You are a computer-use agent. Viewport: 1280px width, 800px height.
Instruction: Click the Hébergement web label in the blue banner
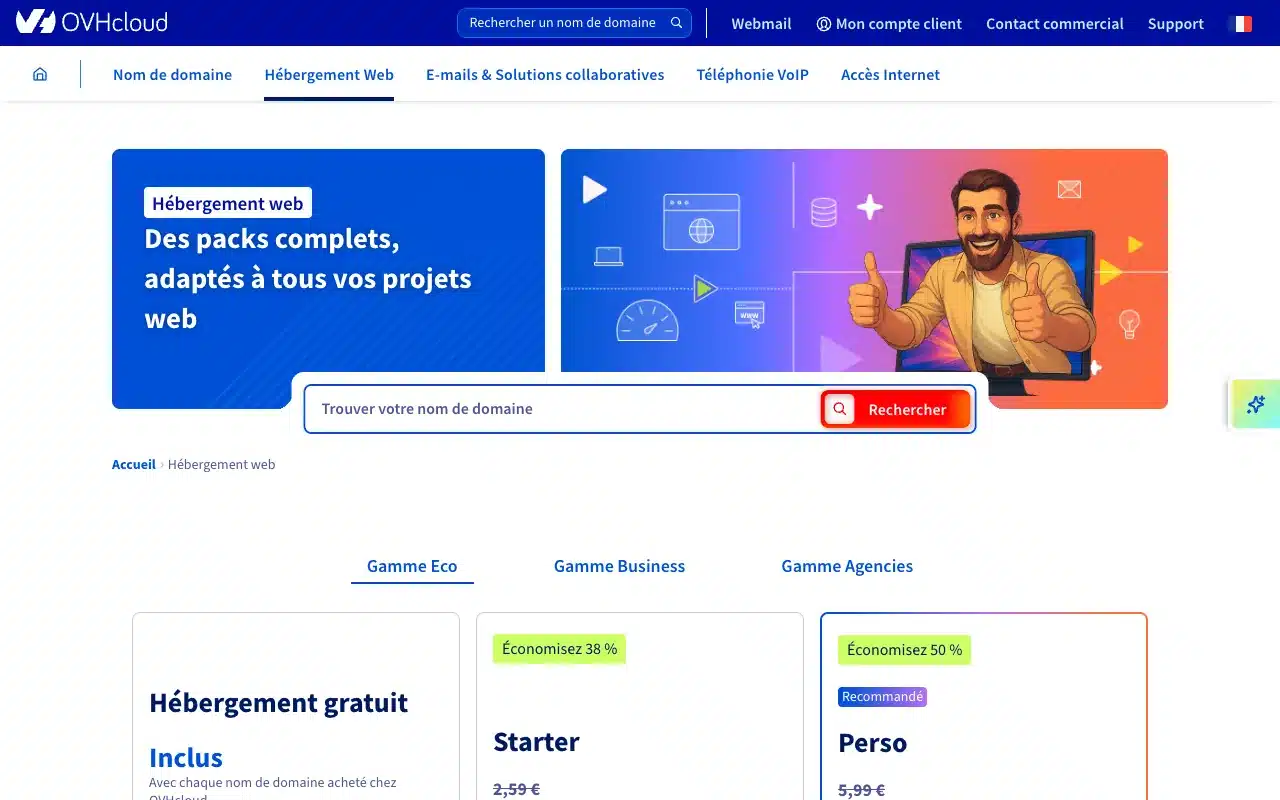[x=228, y=203]
